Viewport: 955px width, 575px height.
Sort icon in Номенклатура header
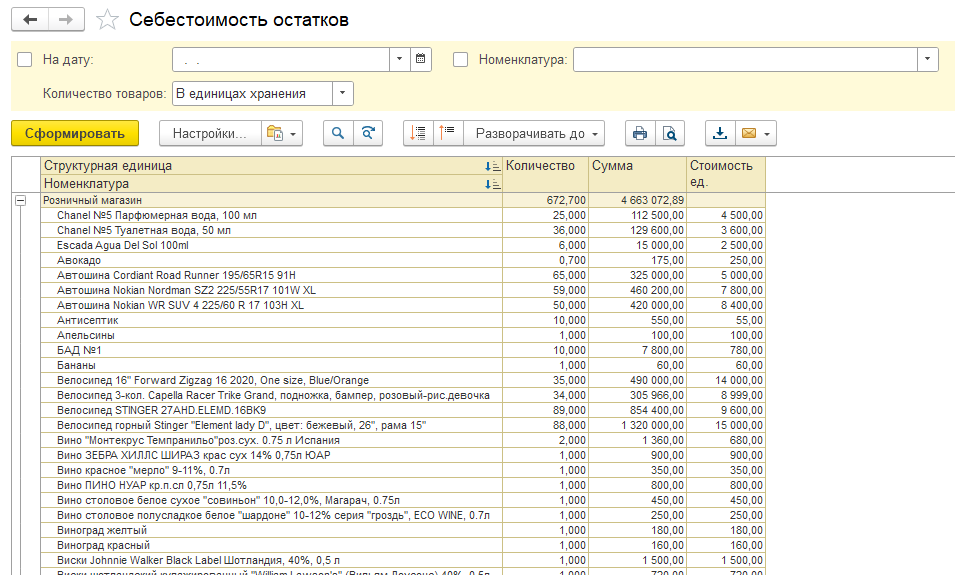click(492, 184)
